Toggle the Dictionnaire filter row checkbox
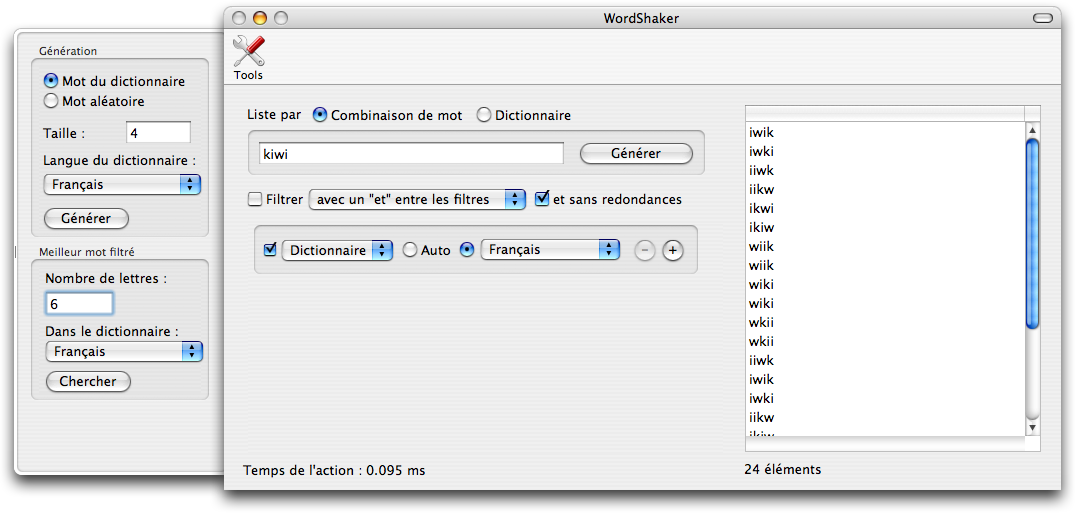Screen dimensions: 1075x513 point(270,250)
